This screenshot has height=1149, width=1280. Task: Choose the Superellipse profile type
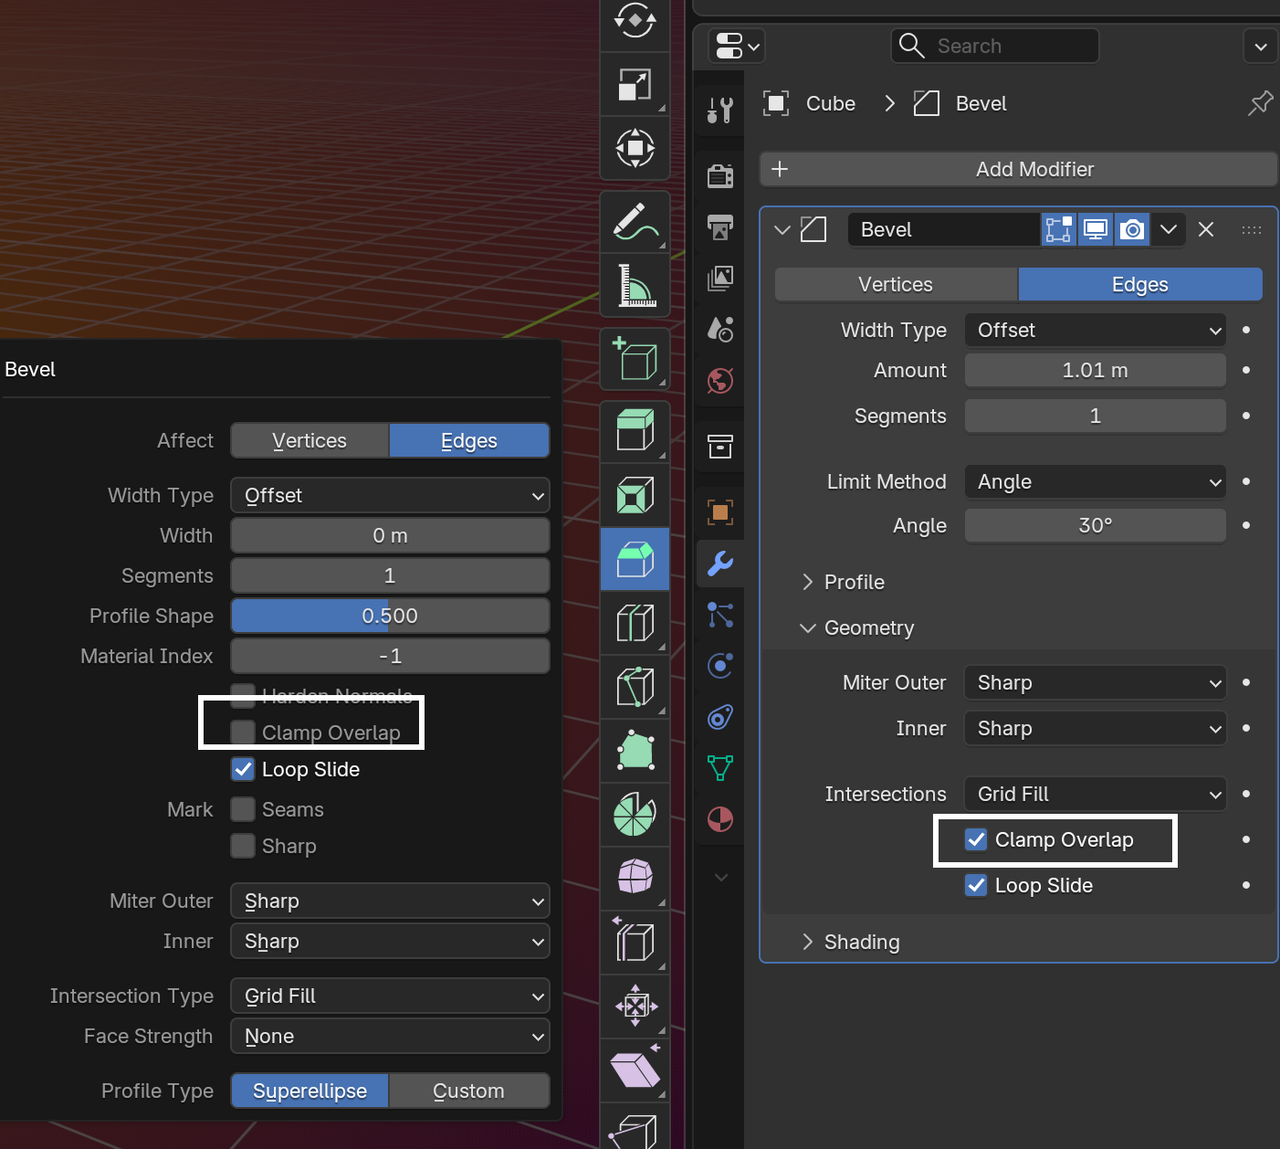(310, 1091)
